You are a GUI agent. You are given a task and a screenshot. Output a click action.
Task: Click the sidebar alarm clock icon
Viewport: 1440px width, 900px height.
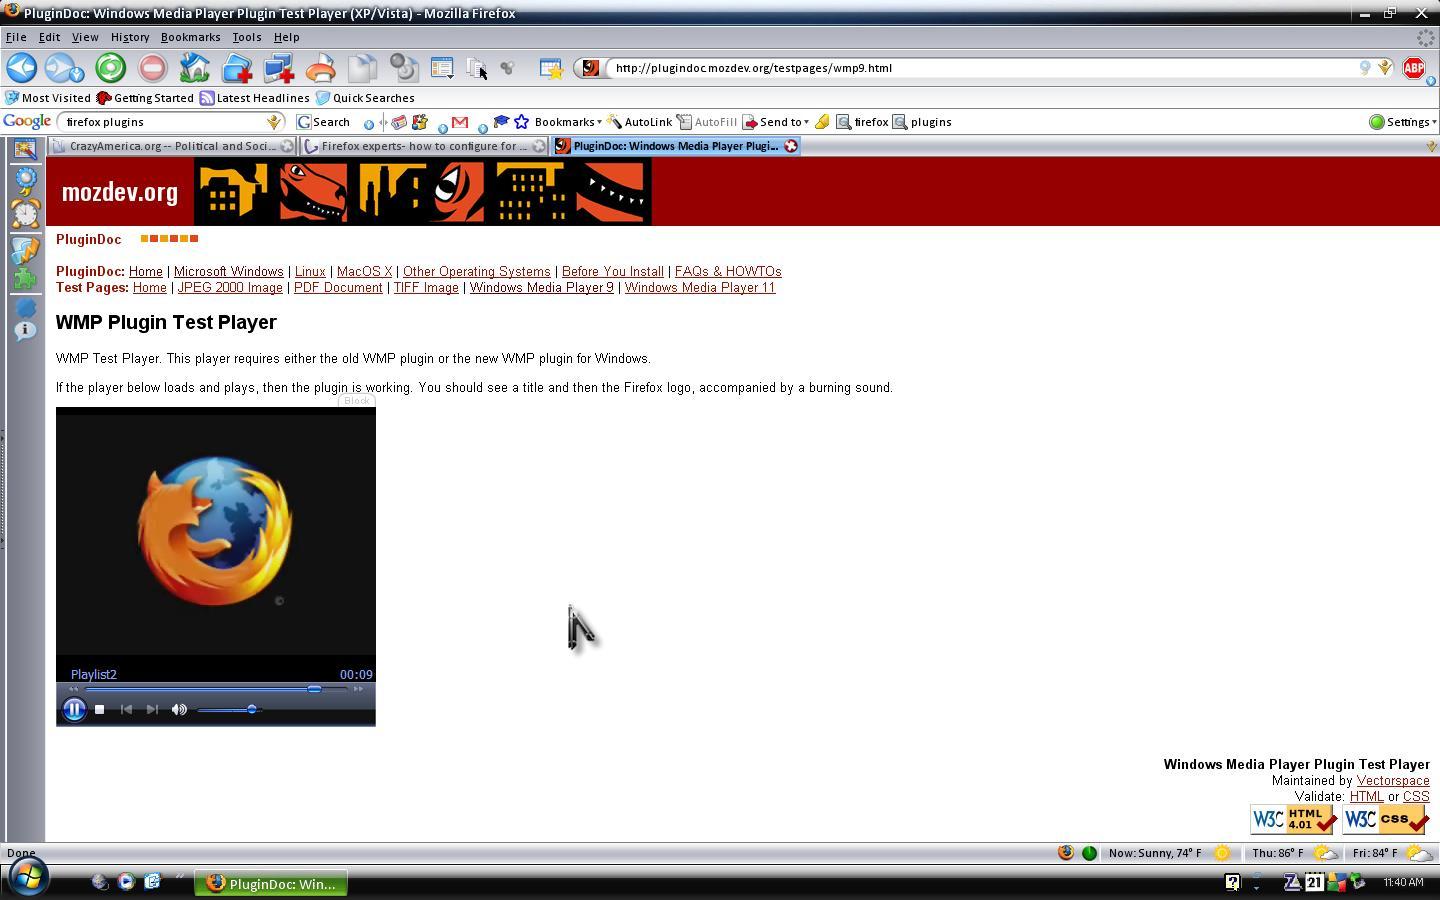25,213
